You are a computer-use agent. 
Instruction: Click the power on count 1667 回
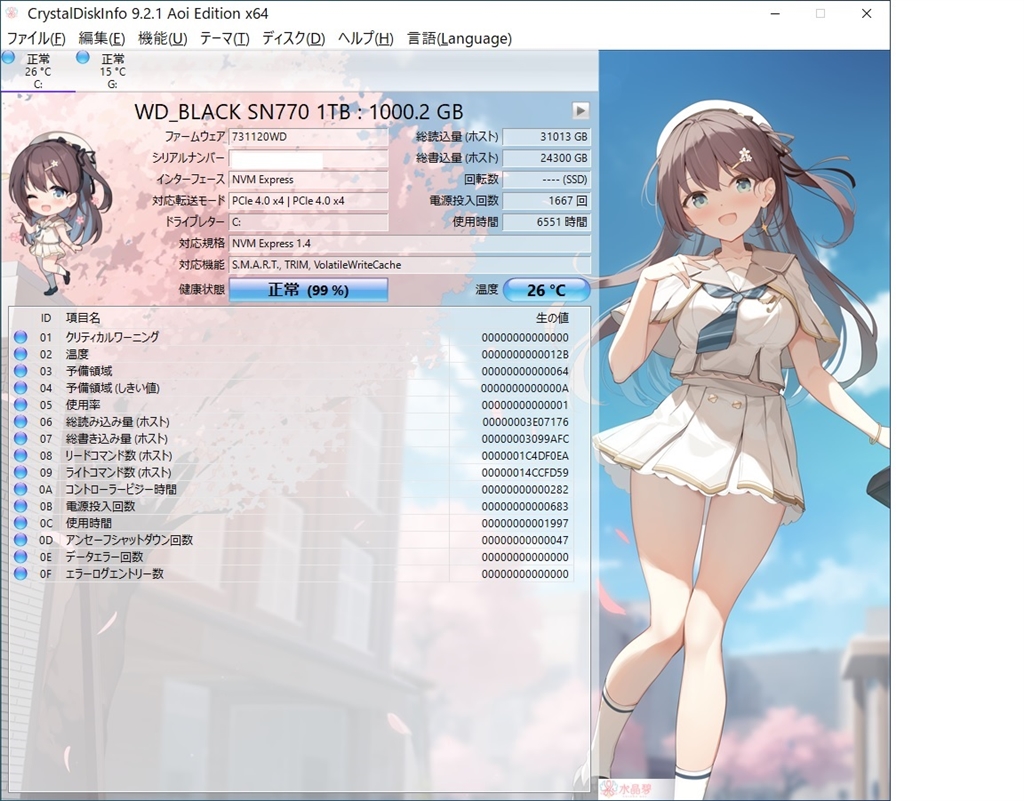(x=547, y=201)
